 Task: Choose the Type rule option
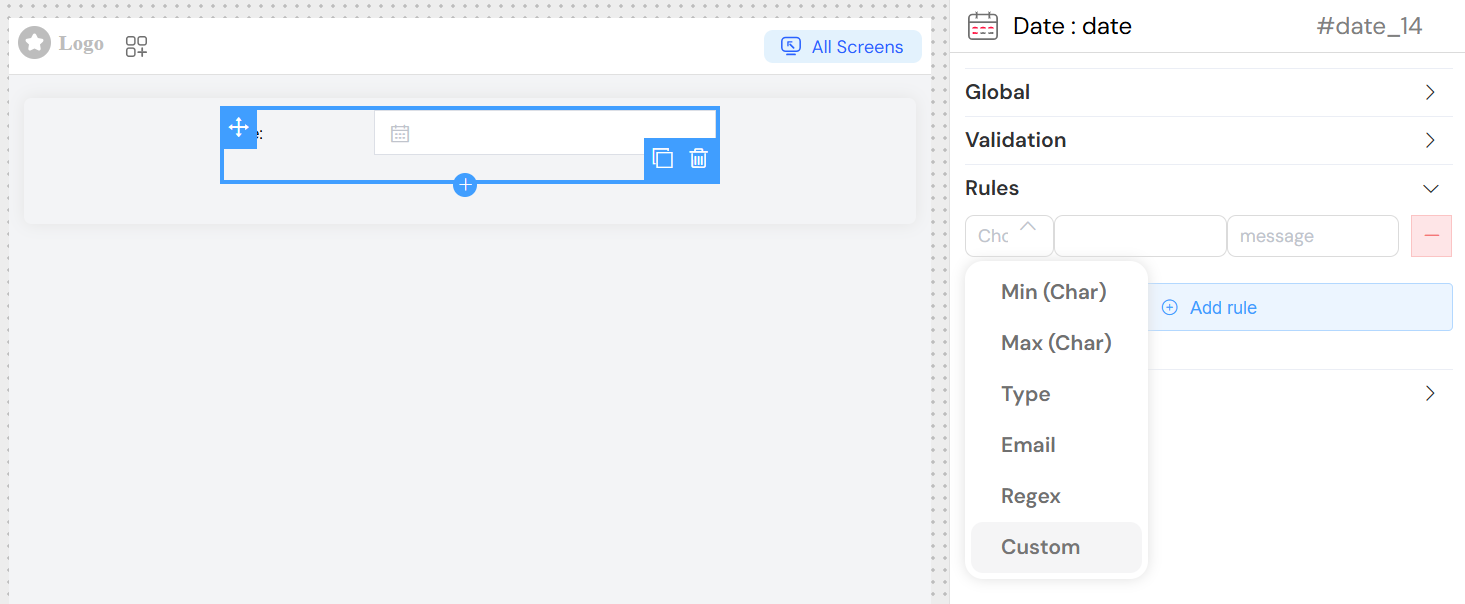click(1056, 394)
